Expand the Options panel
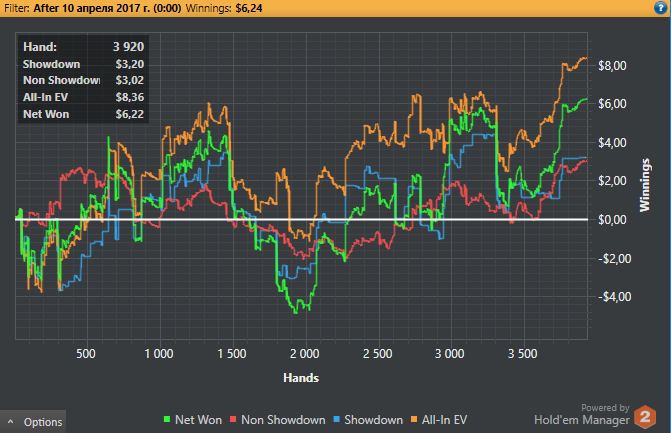 coord(33,422)
